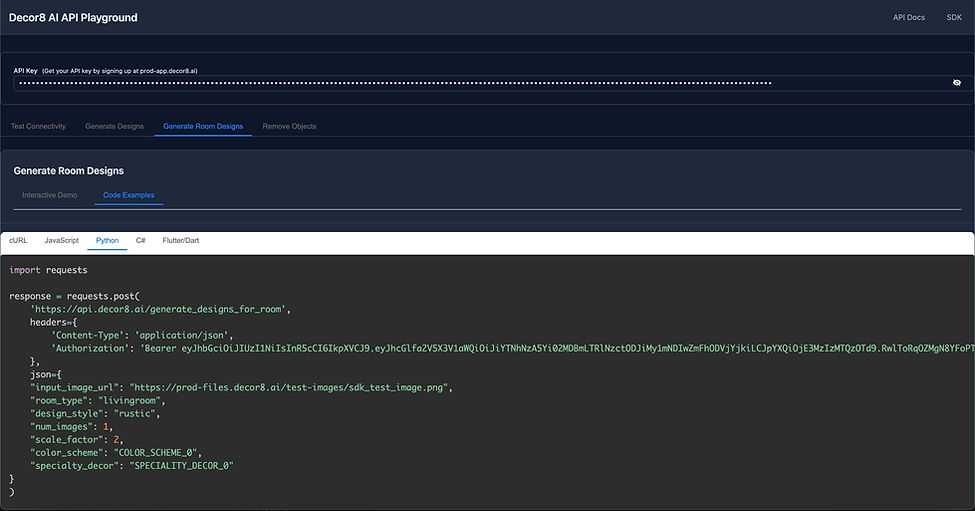
Task: Click the 'Content-Type' header line
Action: 142,335
